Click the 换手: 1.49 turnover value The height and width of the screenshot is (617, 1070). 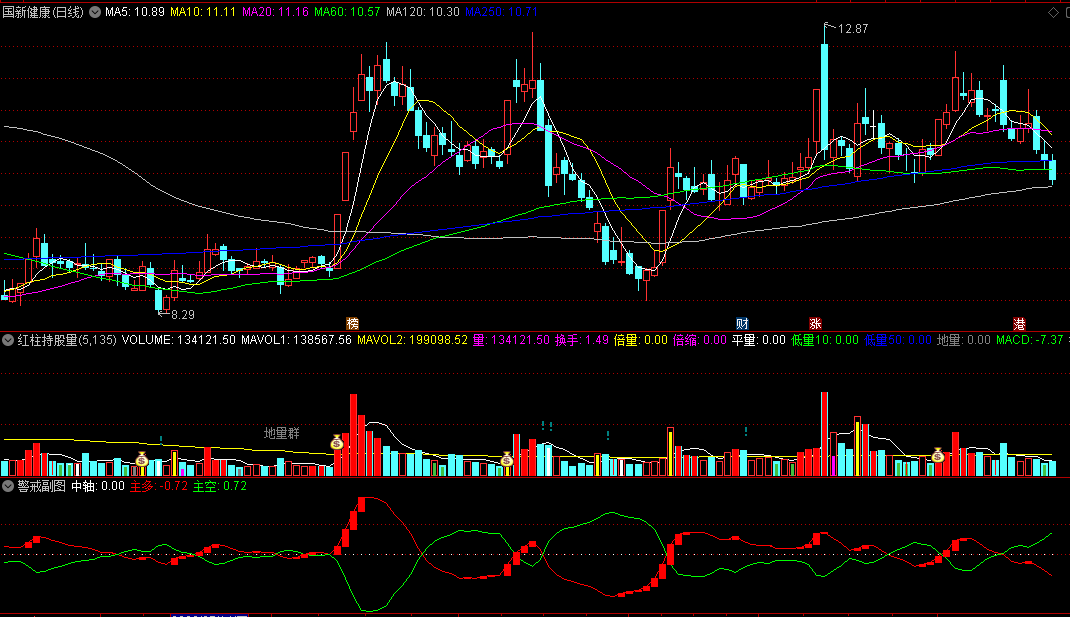[581, 340]
